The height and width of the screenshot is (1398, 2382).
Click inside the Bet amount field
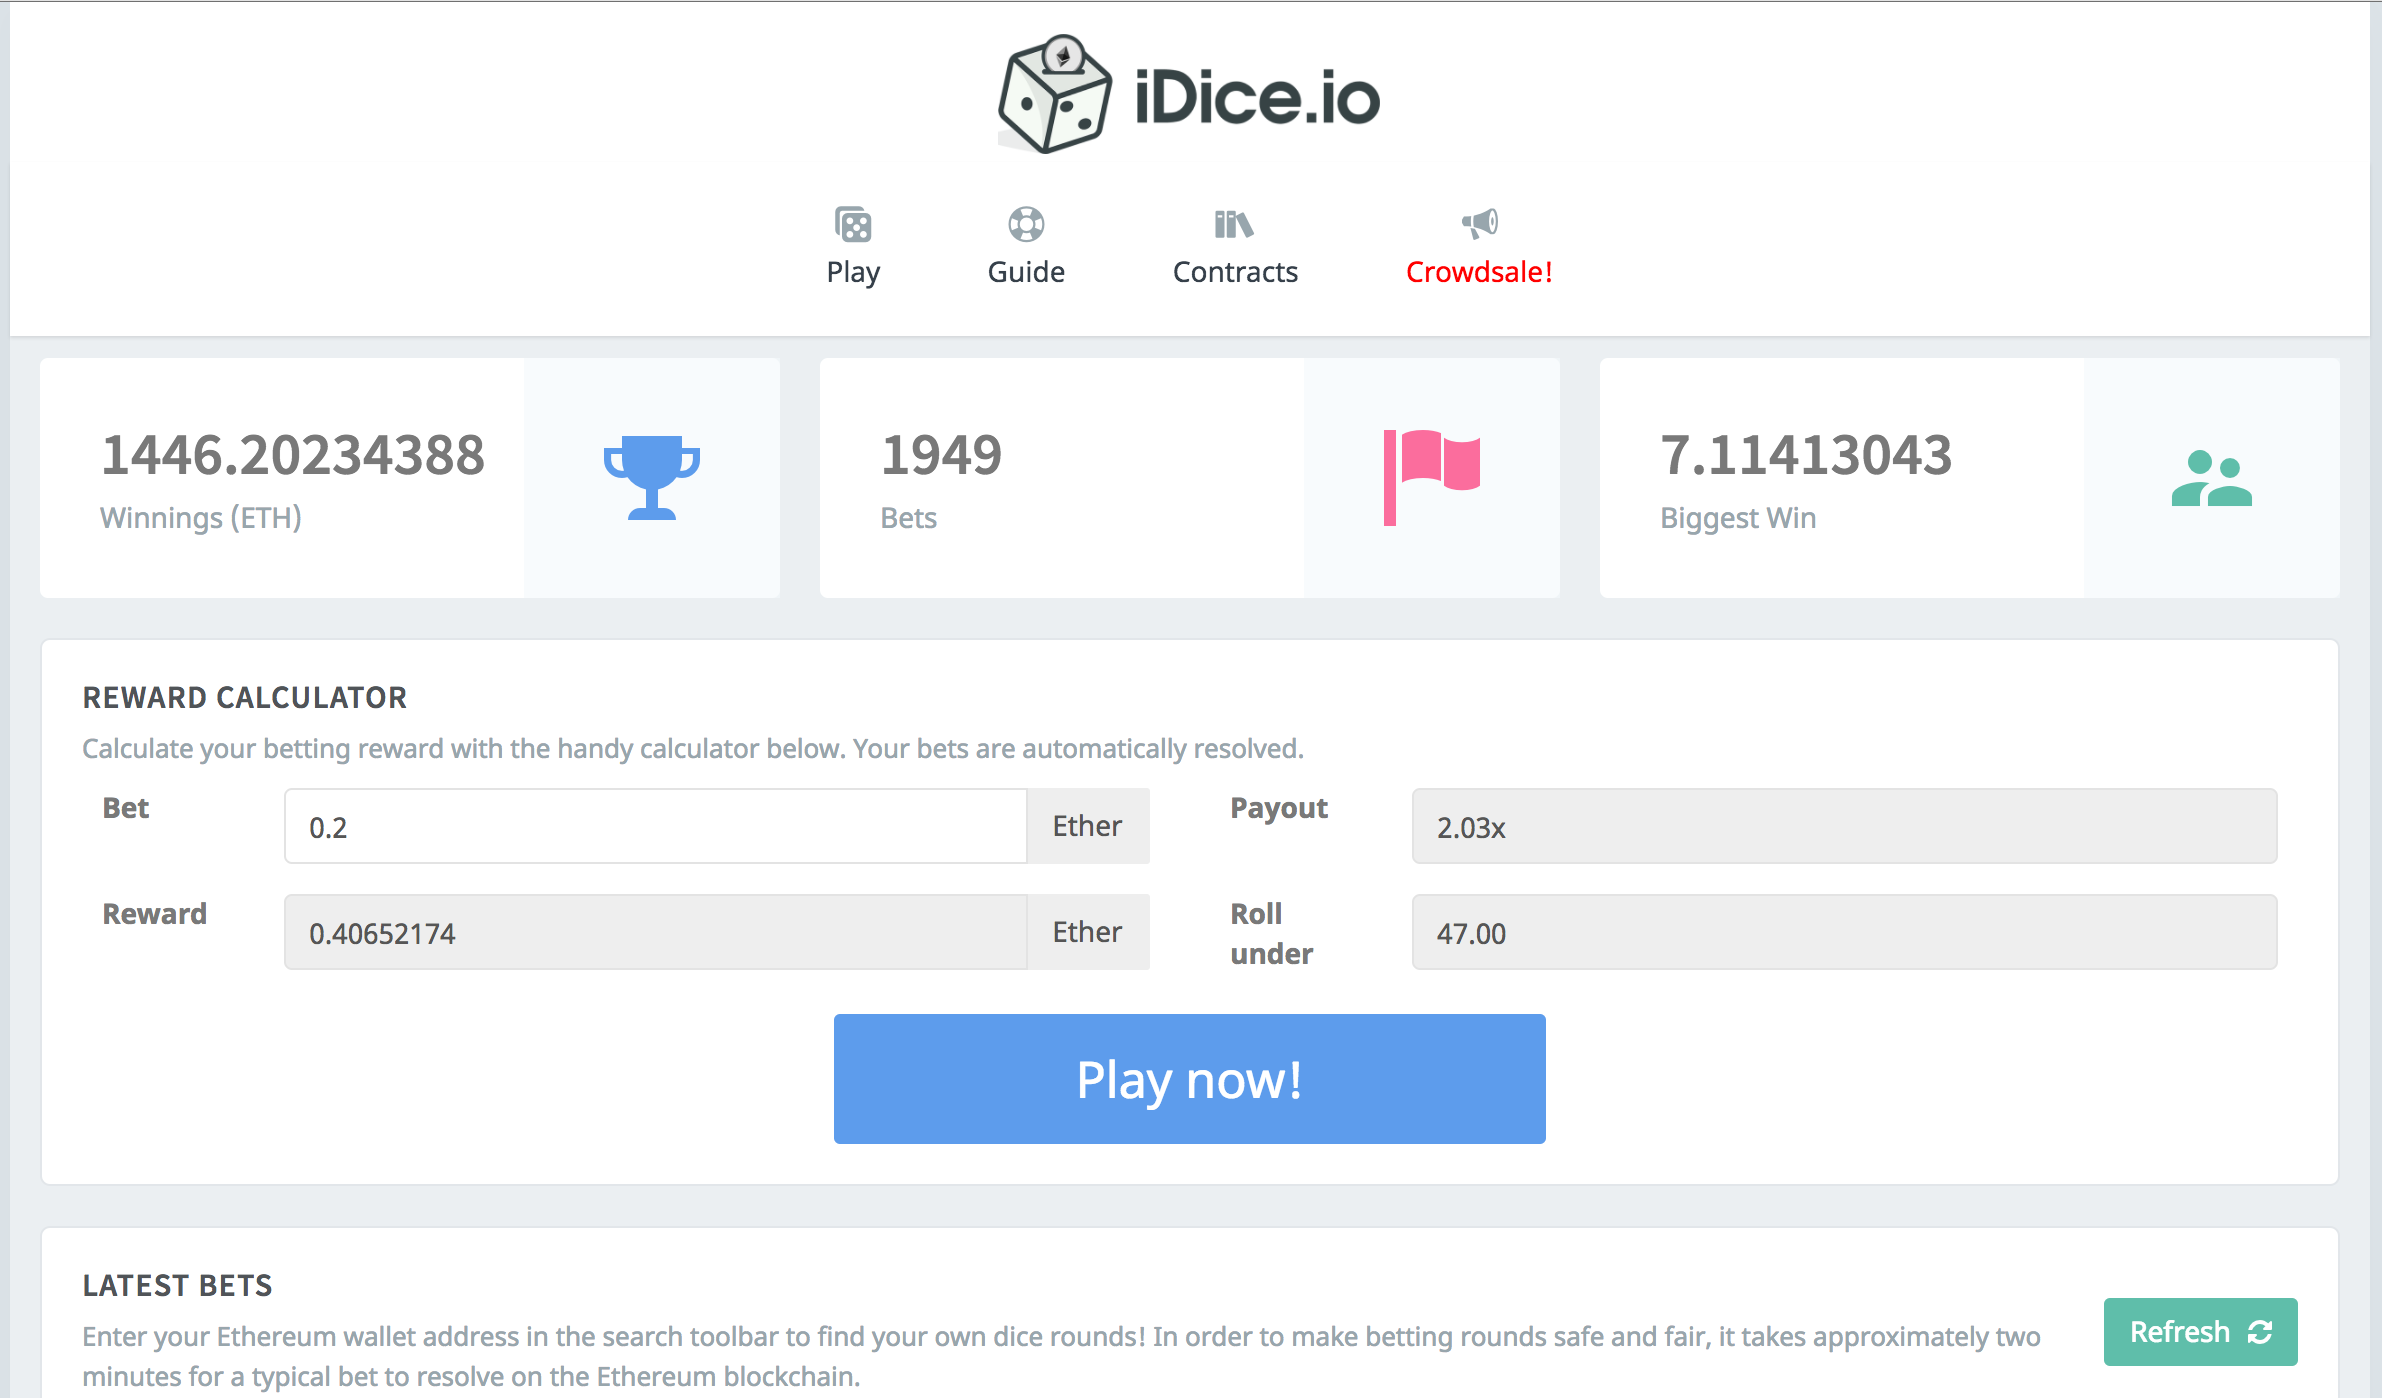[x=656, y=826]
